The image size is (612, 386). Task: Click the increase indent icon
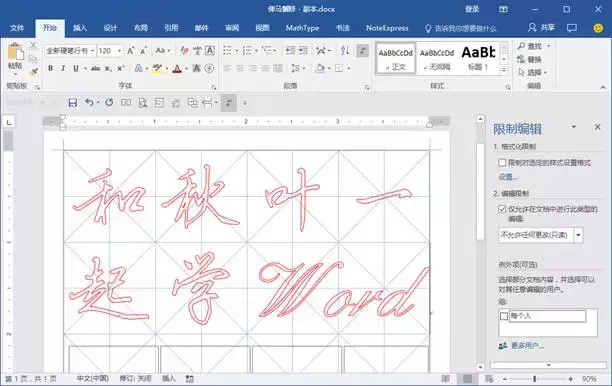pyautogui.click(x=303, y=50)
